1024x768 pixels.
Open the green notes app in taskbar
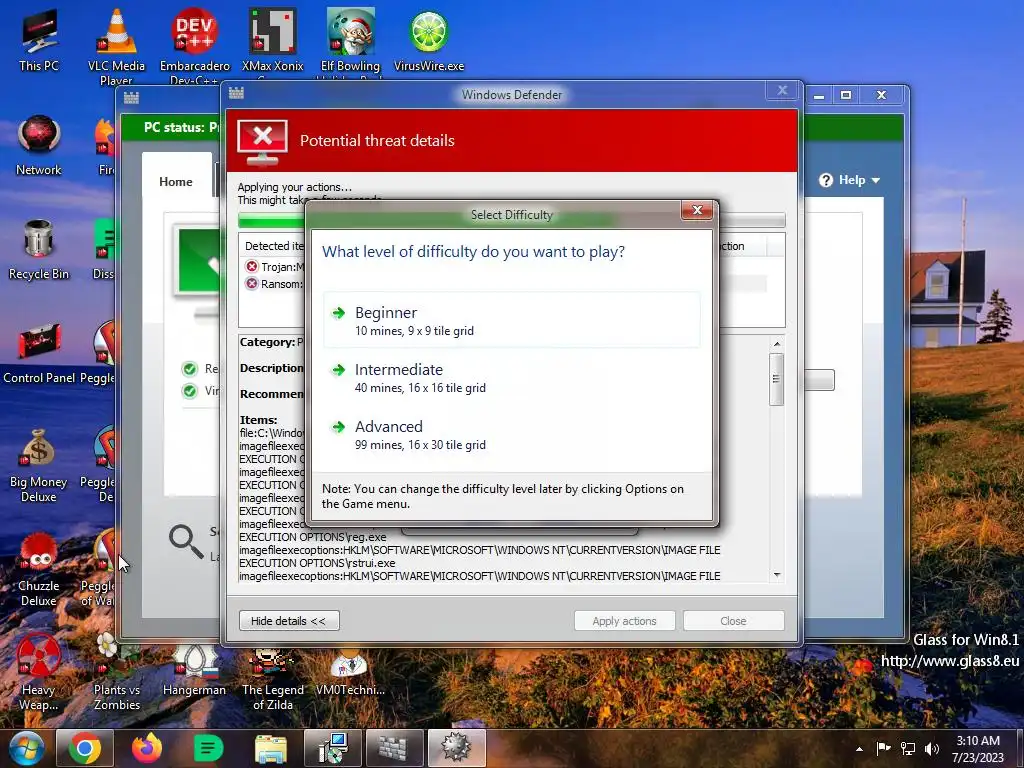(208, 748)
